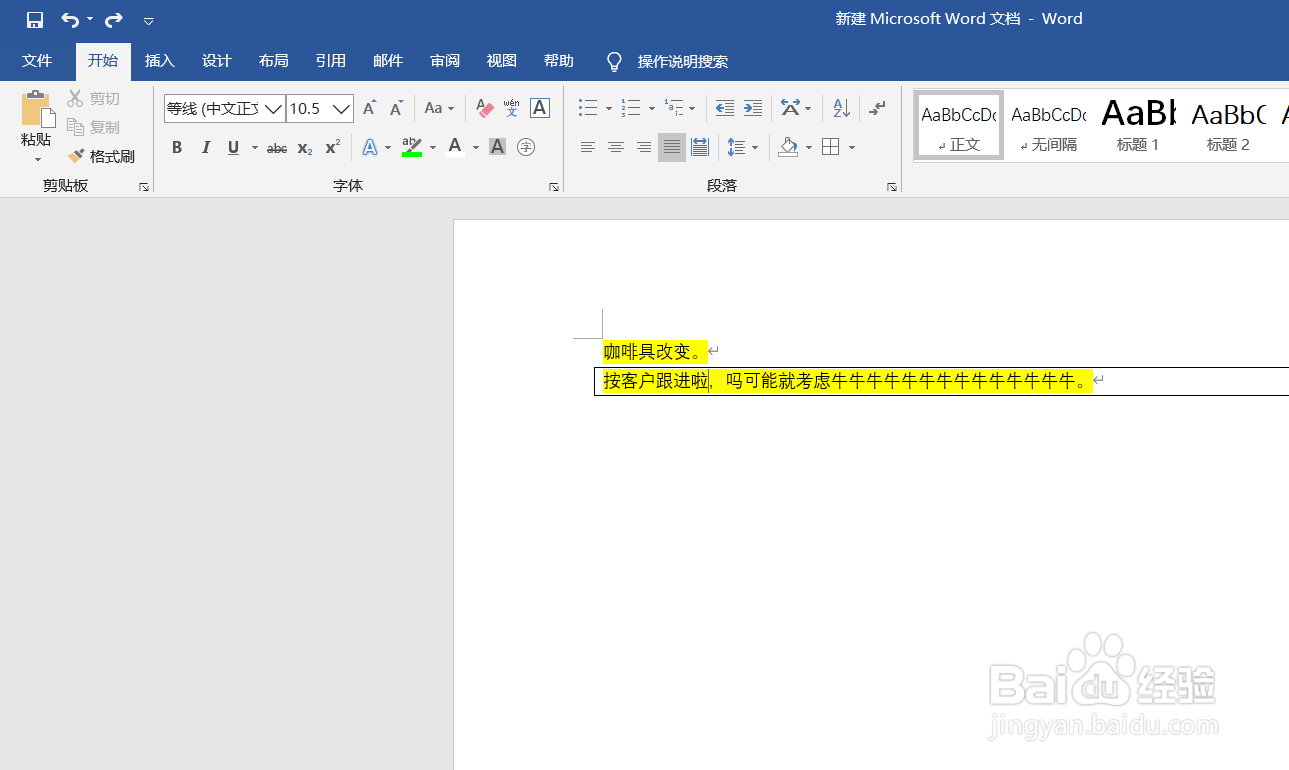This screenshot has width=1289, height=770.
Task: Align text left
Action: [588, 148]
